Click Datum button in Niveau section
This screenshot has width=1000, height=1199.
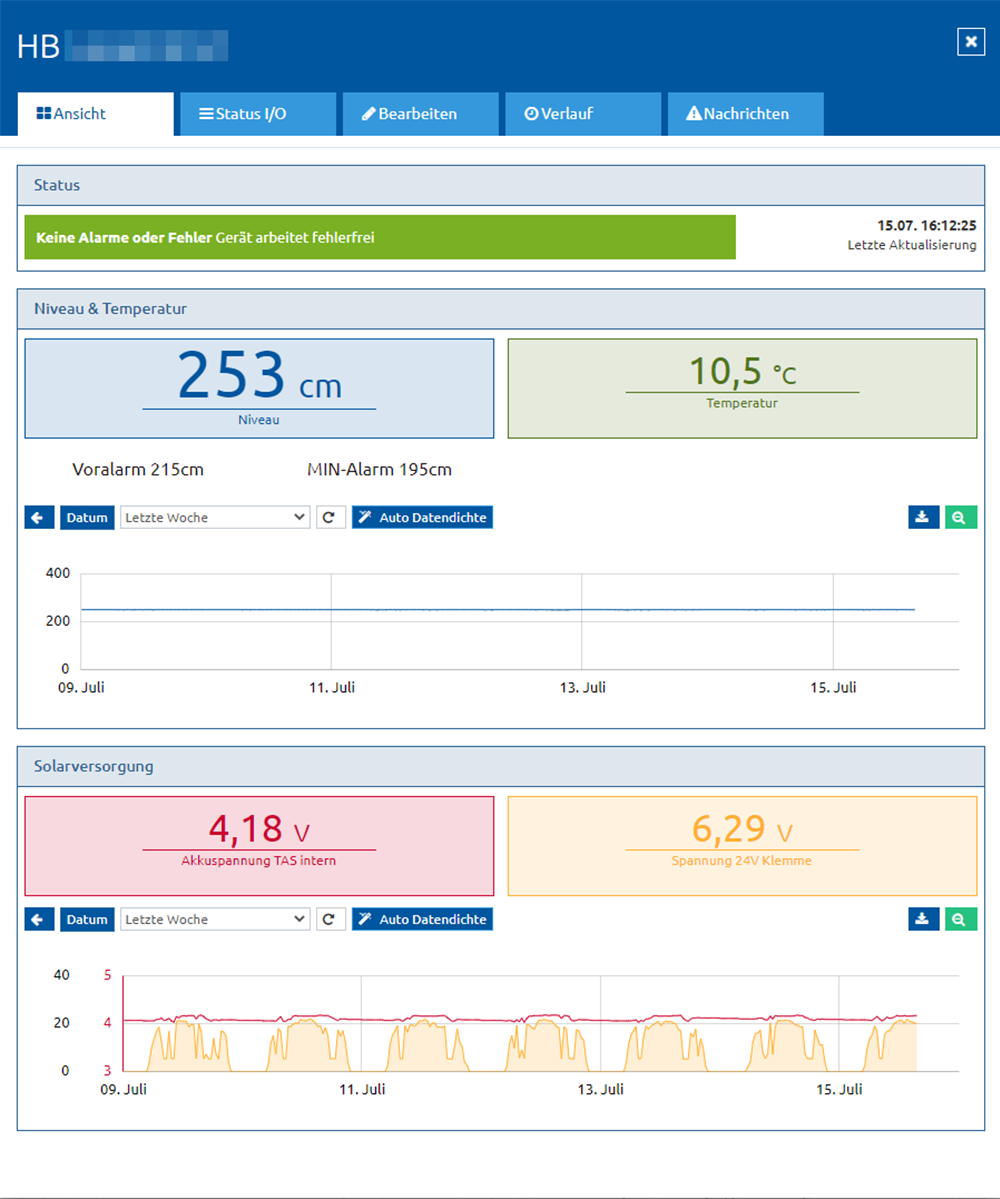coord(87,518)
